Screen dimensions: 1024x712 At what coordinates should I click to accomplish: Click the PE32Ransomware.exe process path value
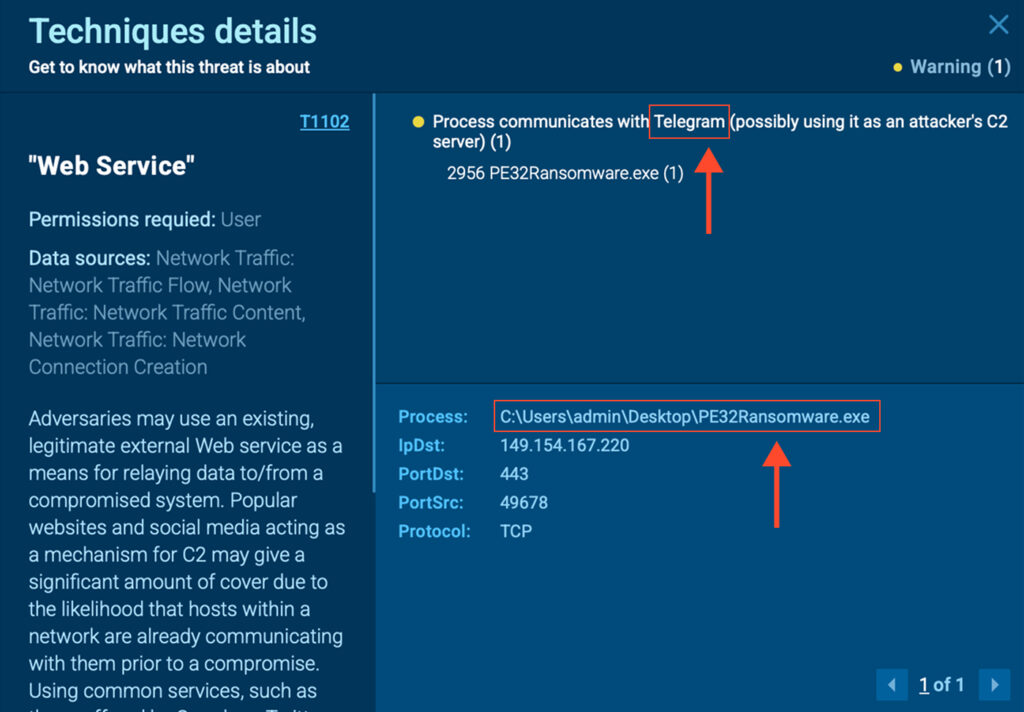point(686,416)
